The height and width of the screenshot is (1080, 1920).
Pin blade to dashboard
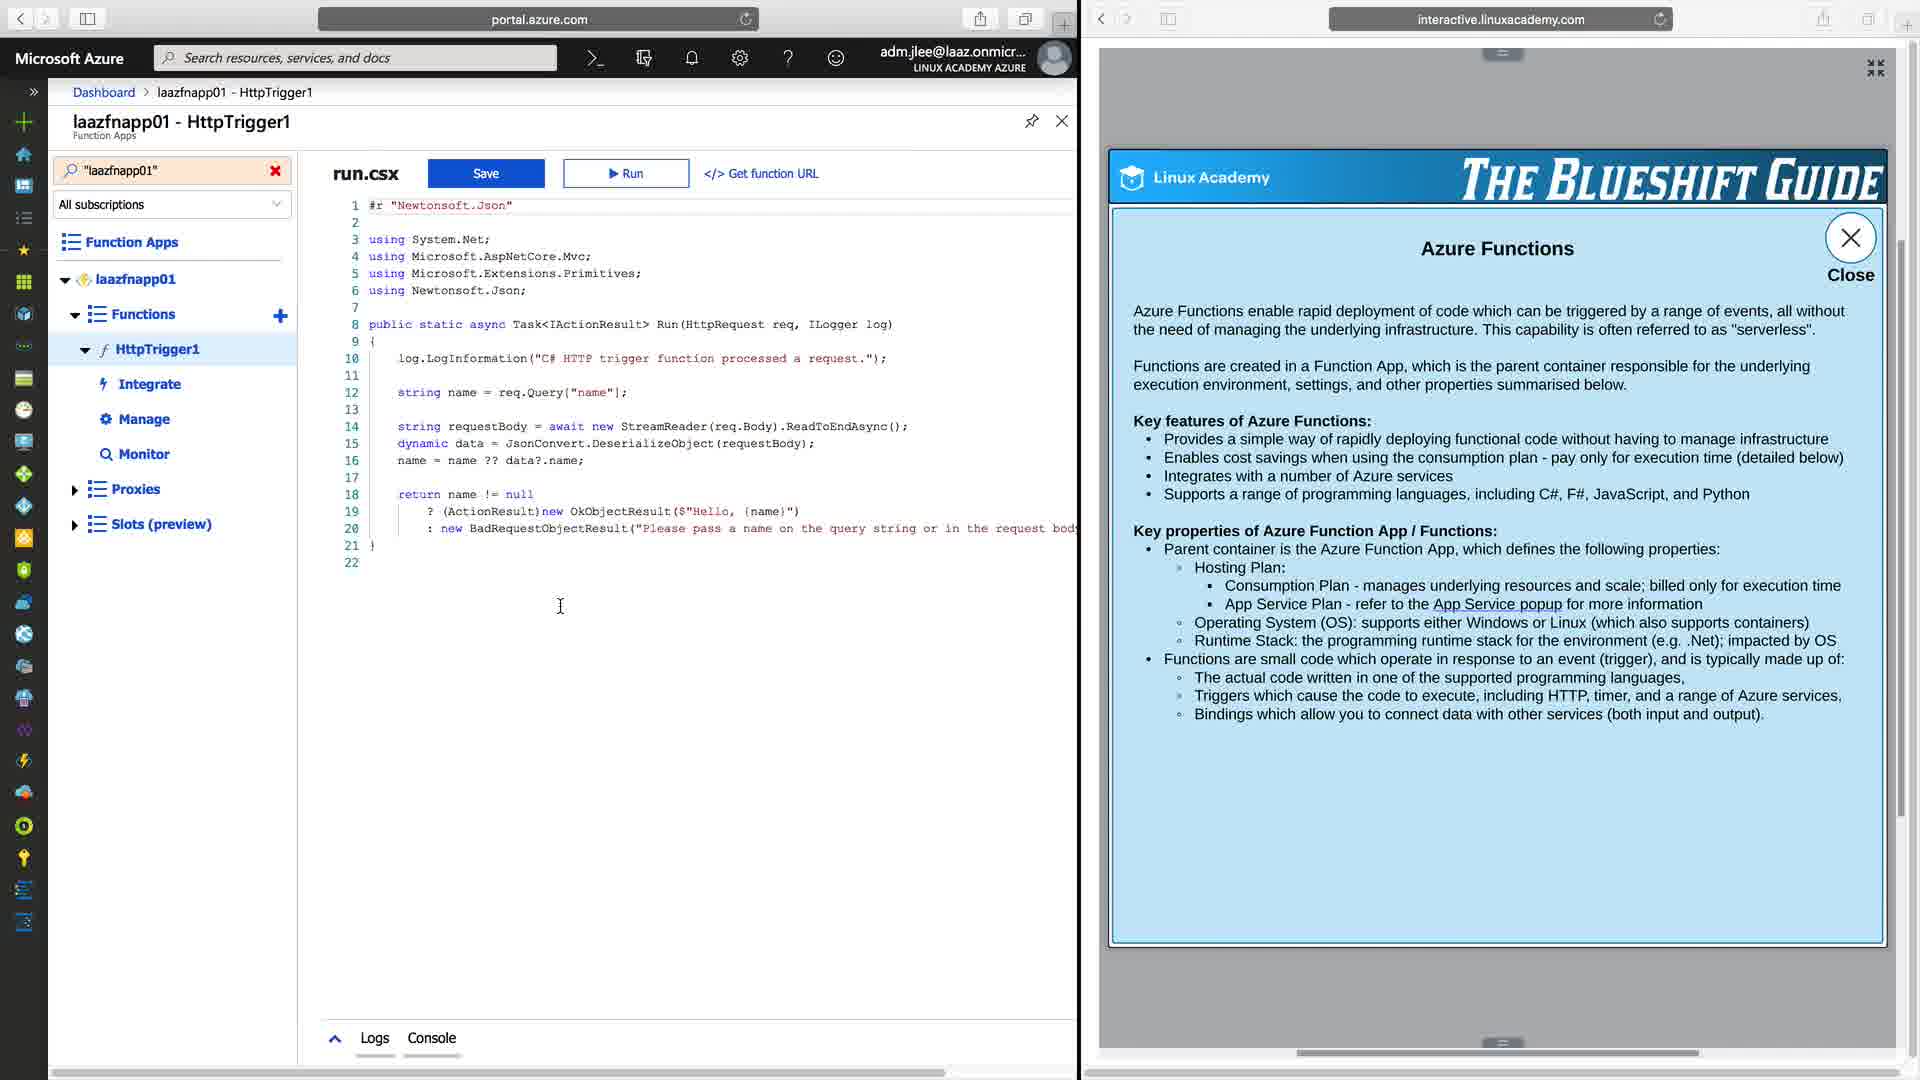click(x=1031, y=121)
